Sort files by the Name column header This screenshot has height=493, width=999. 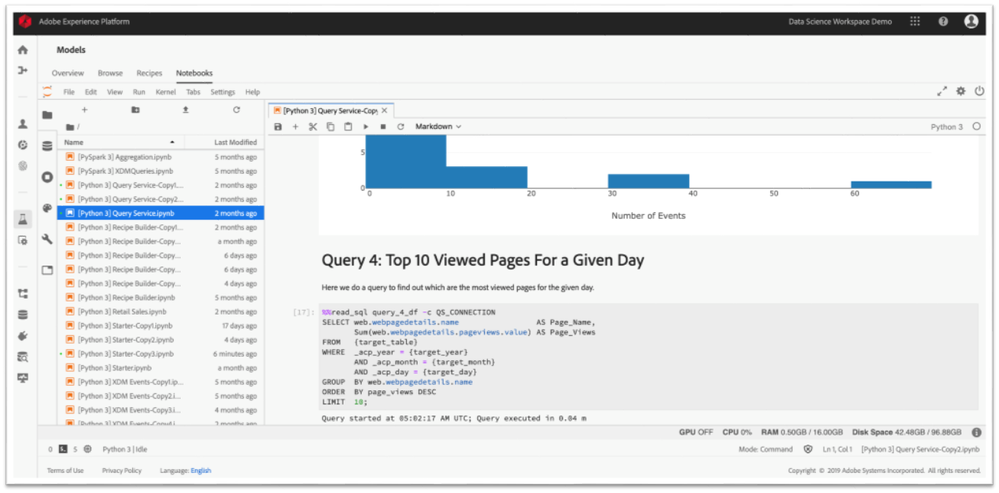[x=75, y=142]
